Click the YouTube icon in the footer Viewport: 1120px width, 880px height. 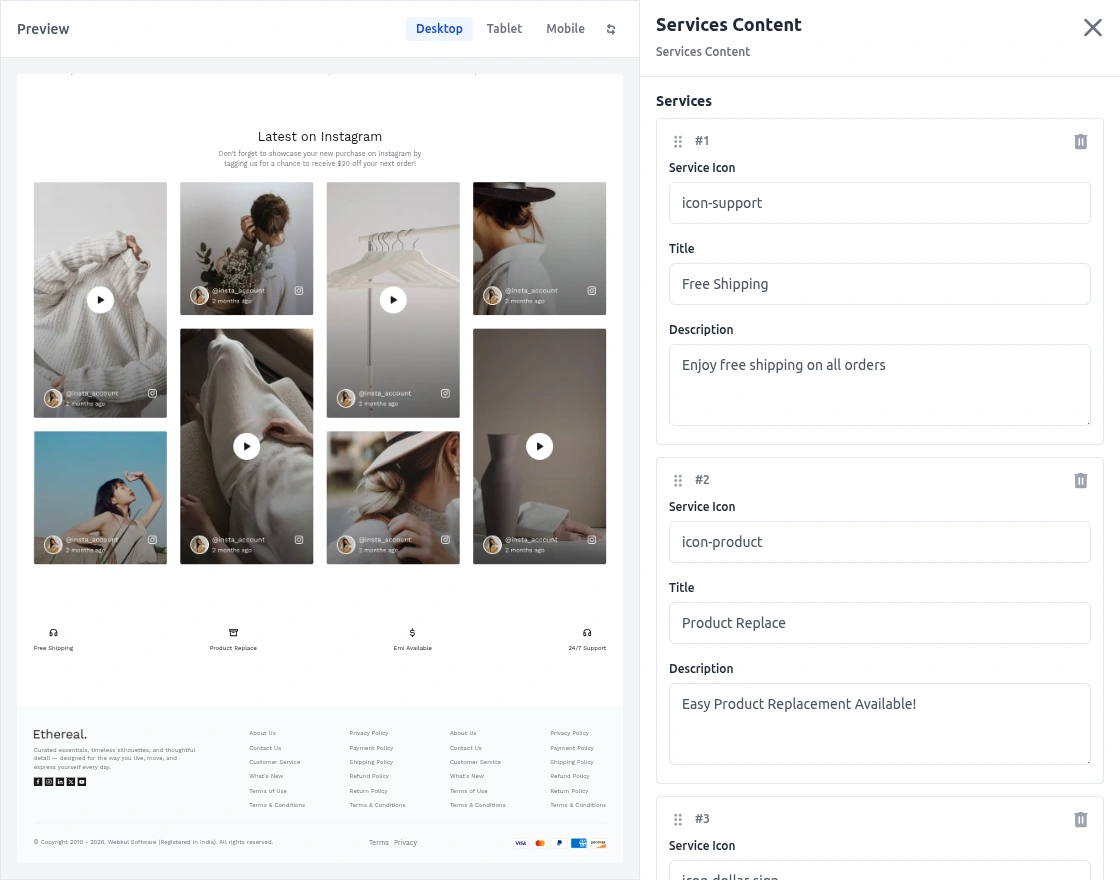coord(82,781)
